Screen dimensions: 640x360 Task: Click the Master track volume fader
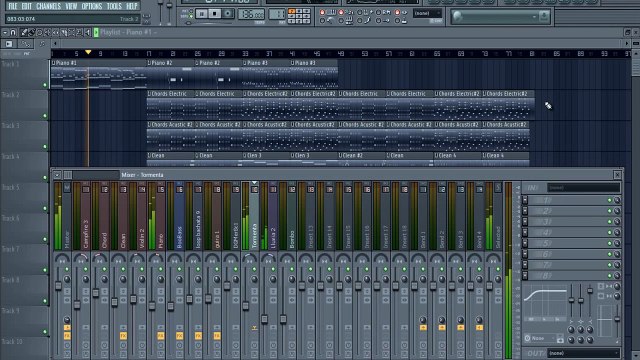pyautogui.click(x=58, y=286)
